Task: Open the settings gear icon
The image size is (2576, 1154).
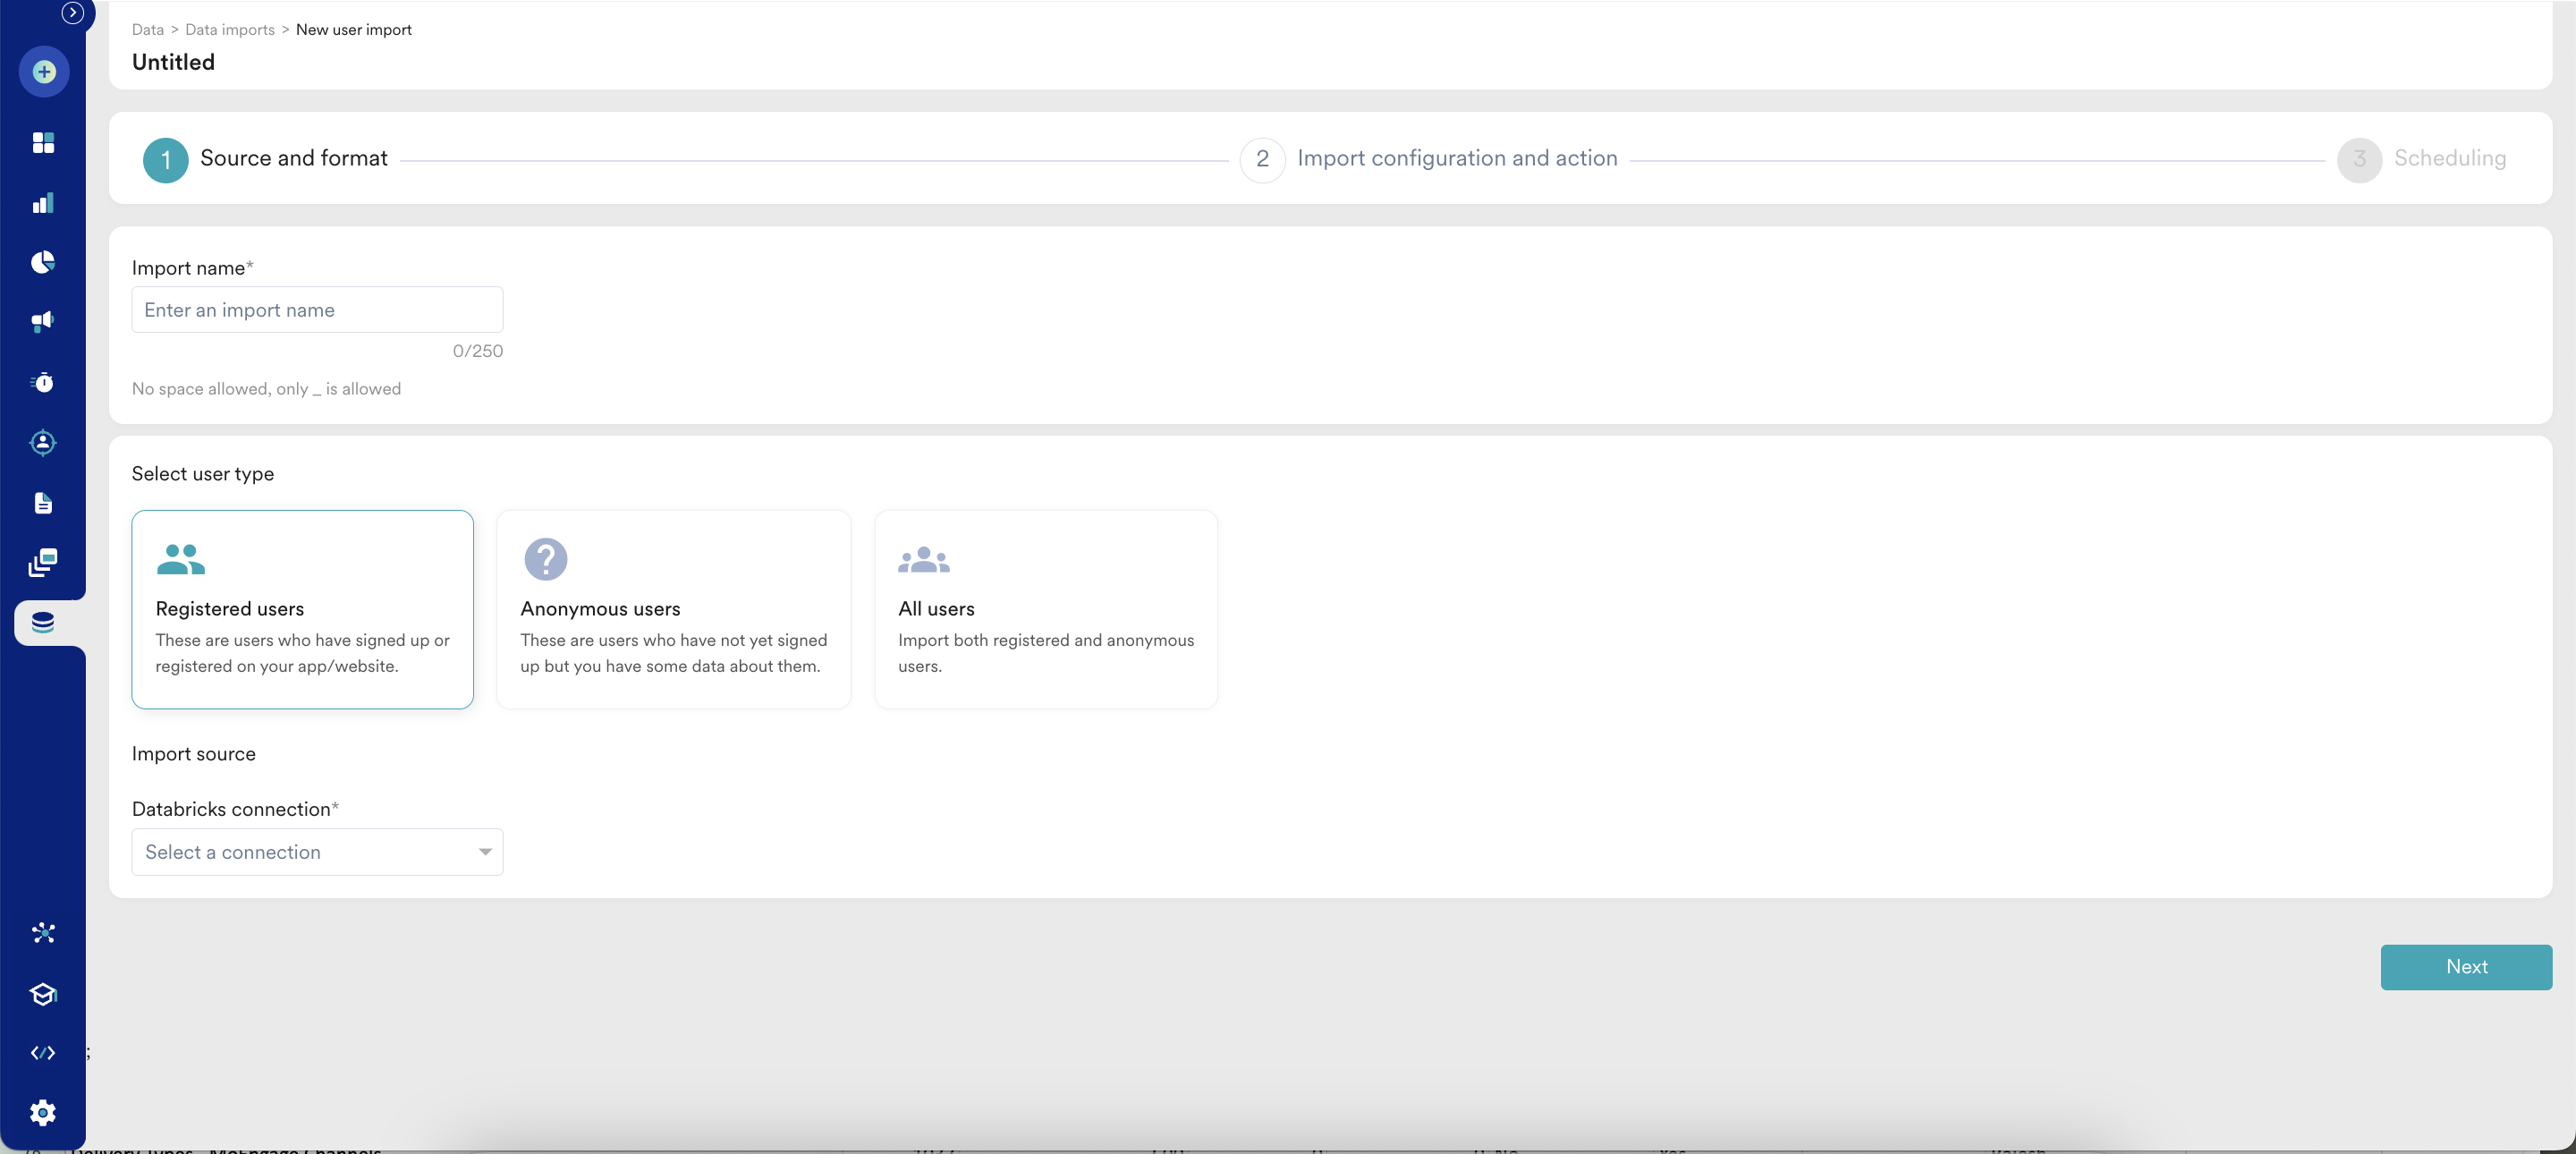Action: pyautogui.click(x=43, y=1112)
